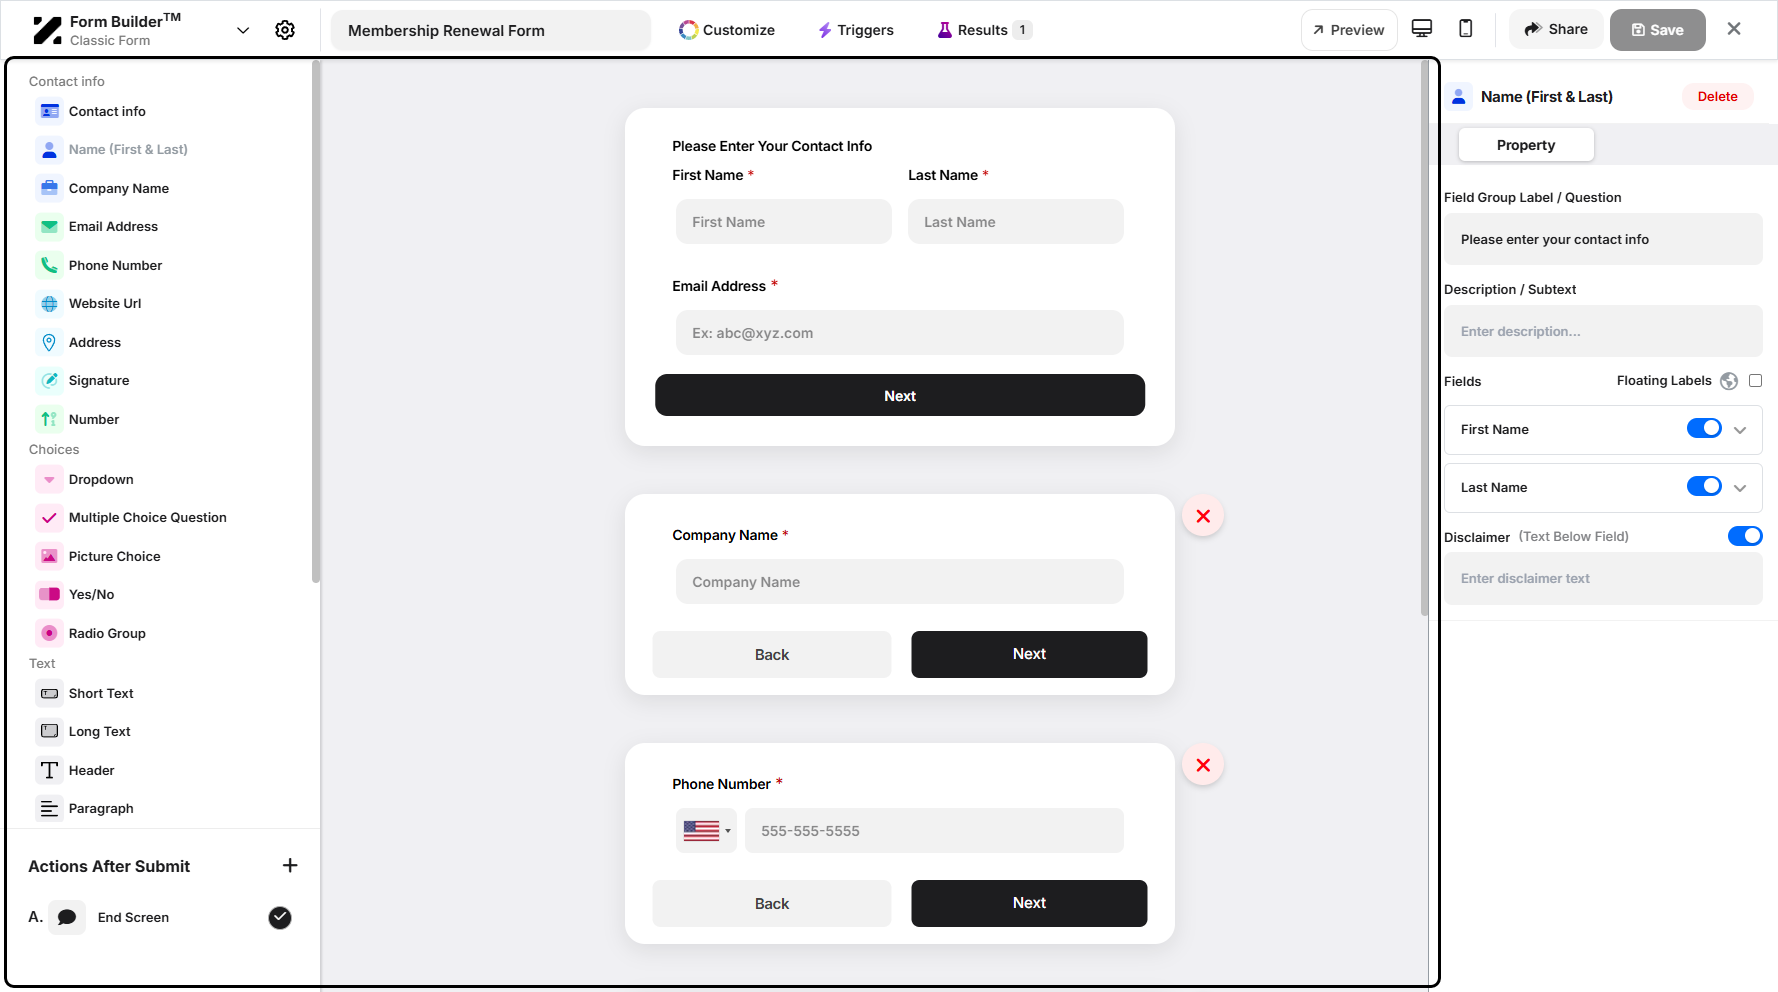Select Name (First & Last) sidebar item

(128, 149)
